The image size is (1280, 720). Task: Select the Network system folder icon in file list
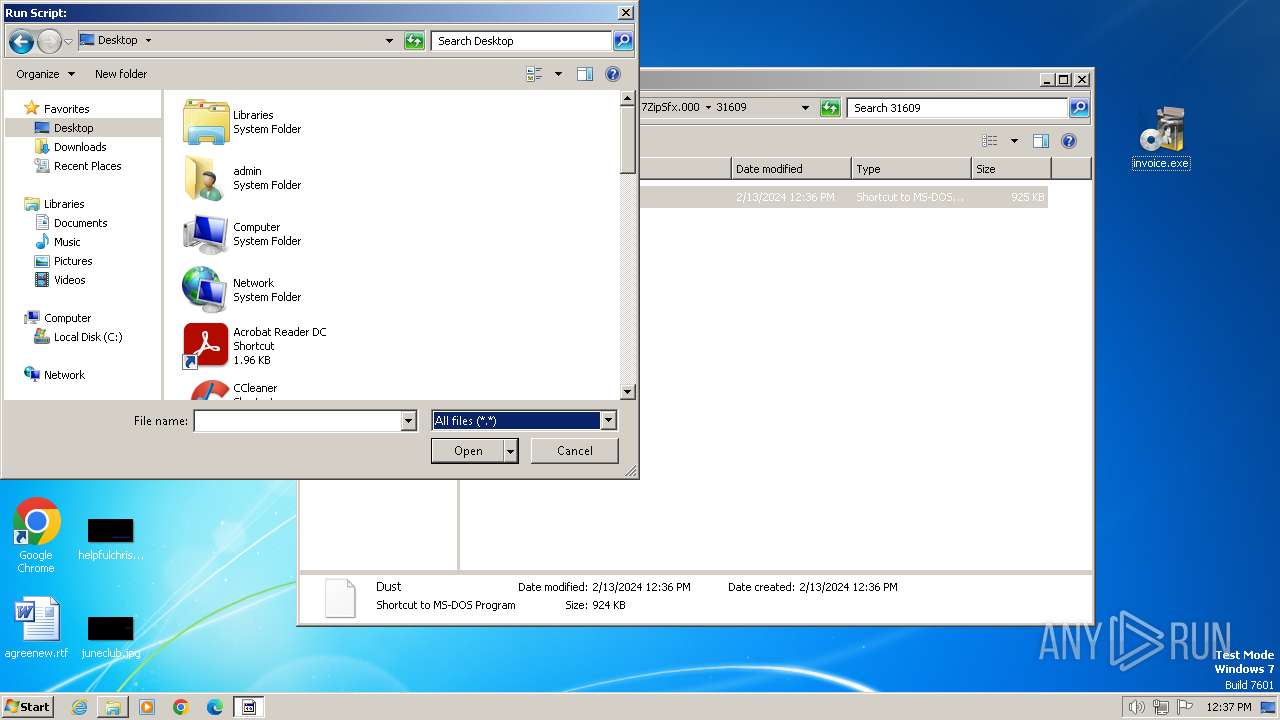point(206,290)
